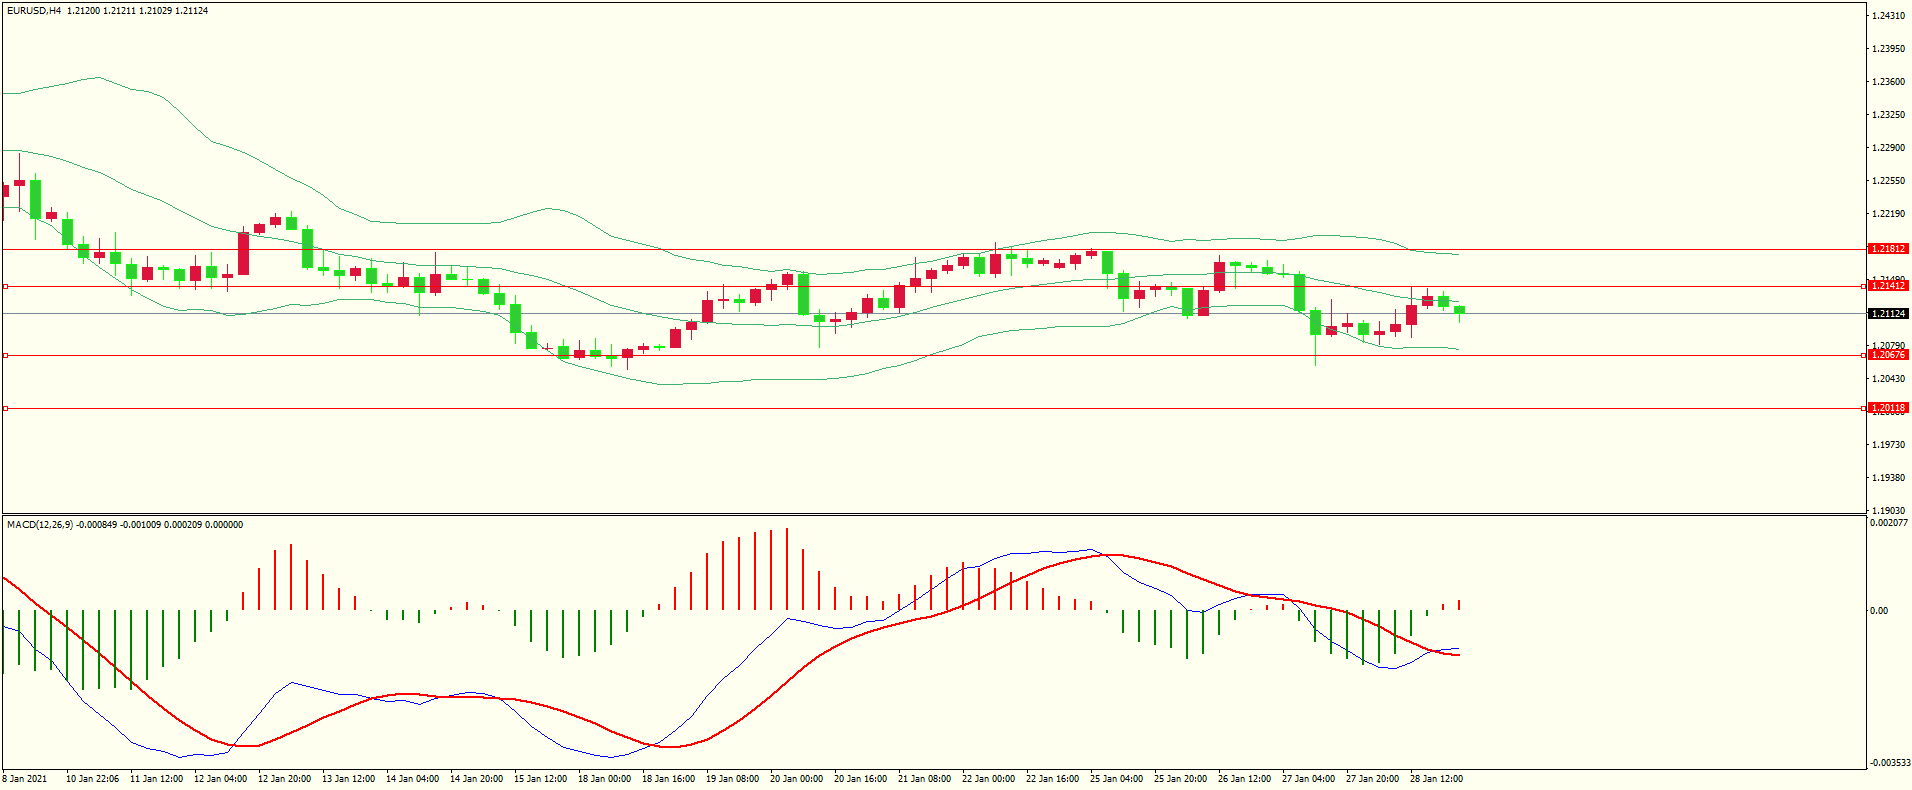Viewport: 1912px width, 790px height.
Task: Select the red 1.21412 price level tag
Action: 1888,286
